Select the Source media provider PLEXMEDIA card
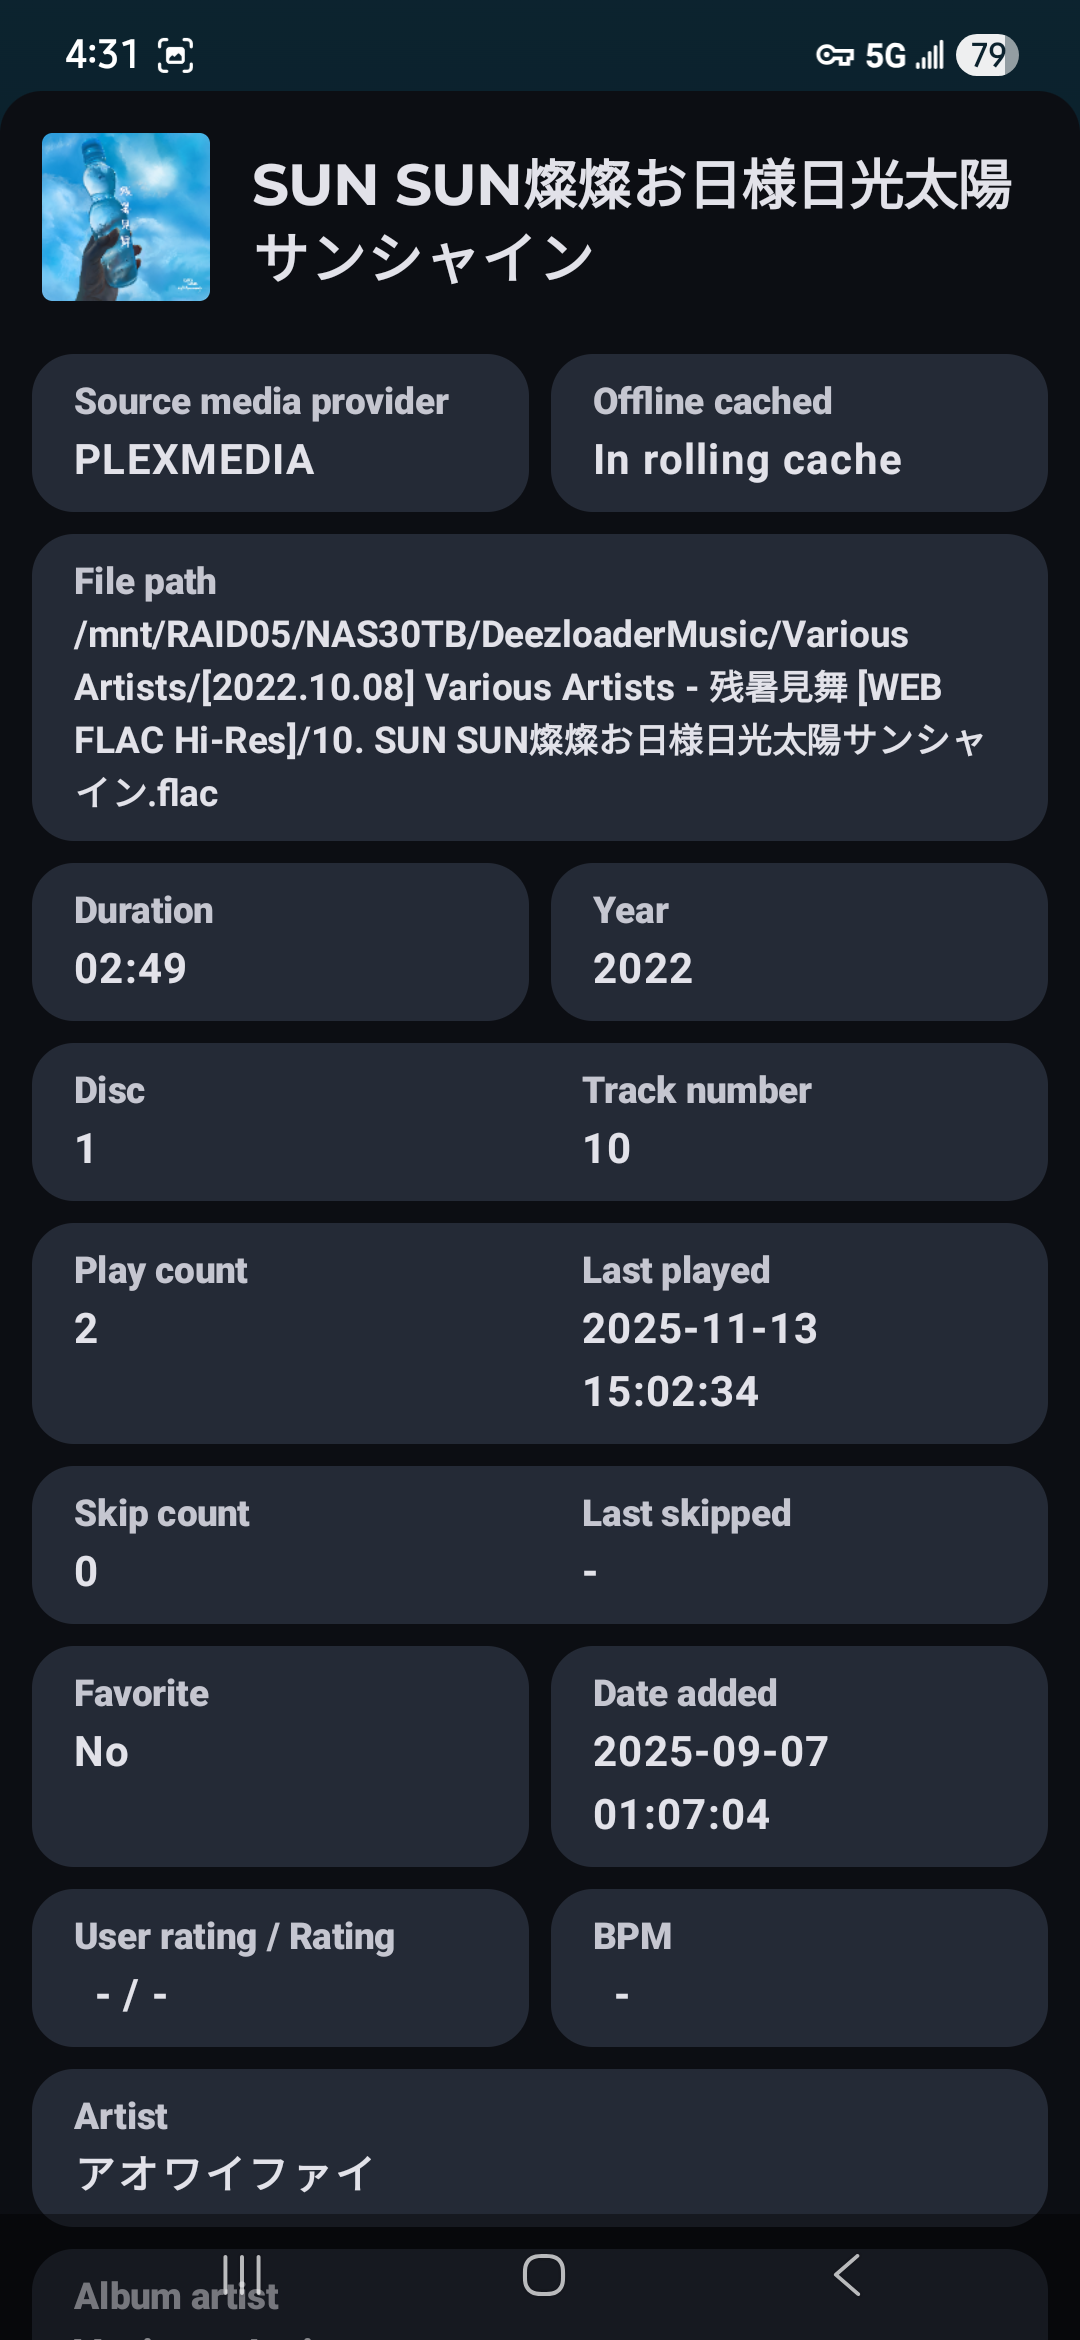This screenshot has height=2340, width=1080. click(x=280, y=433)
